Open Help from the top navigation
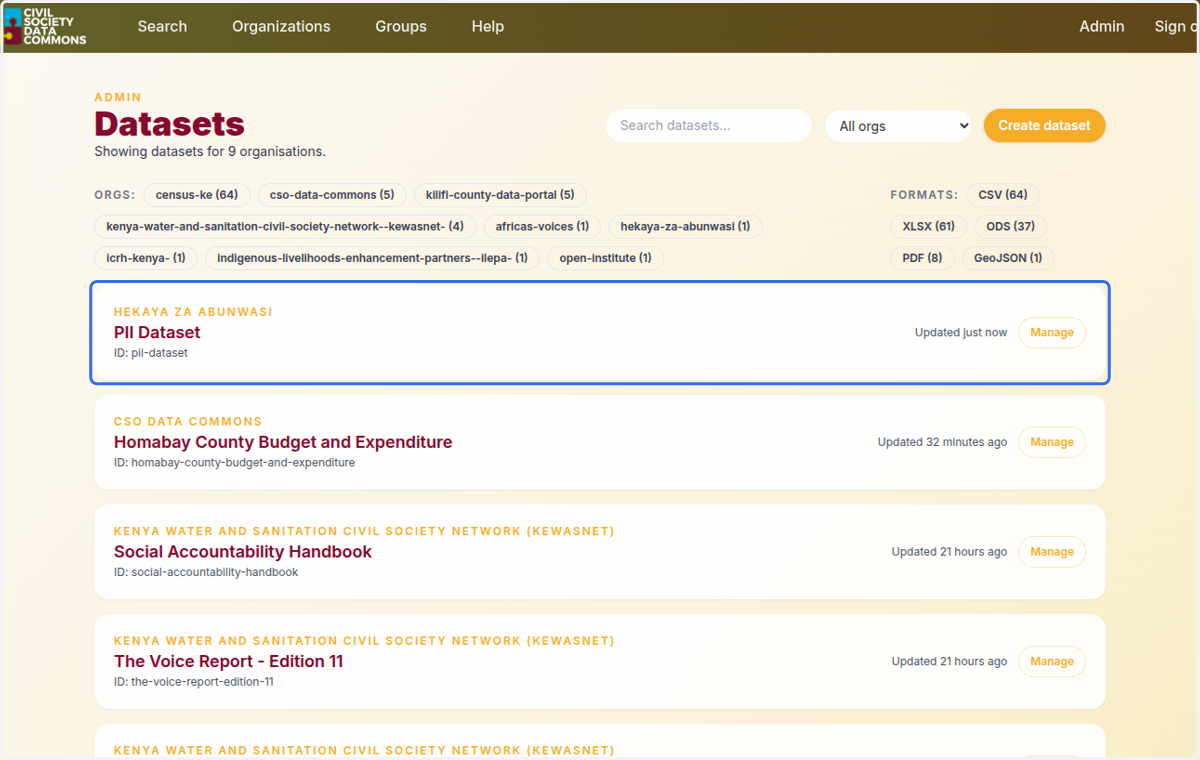1200x760 pixels. click(488, 27)
